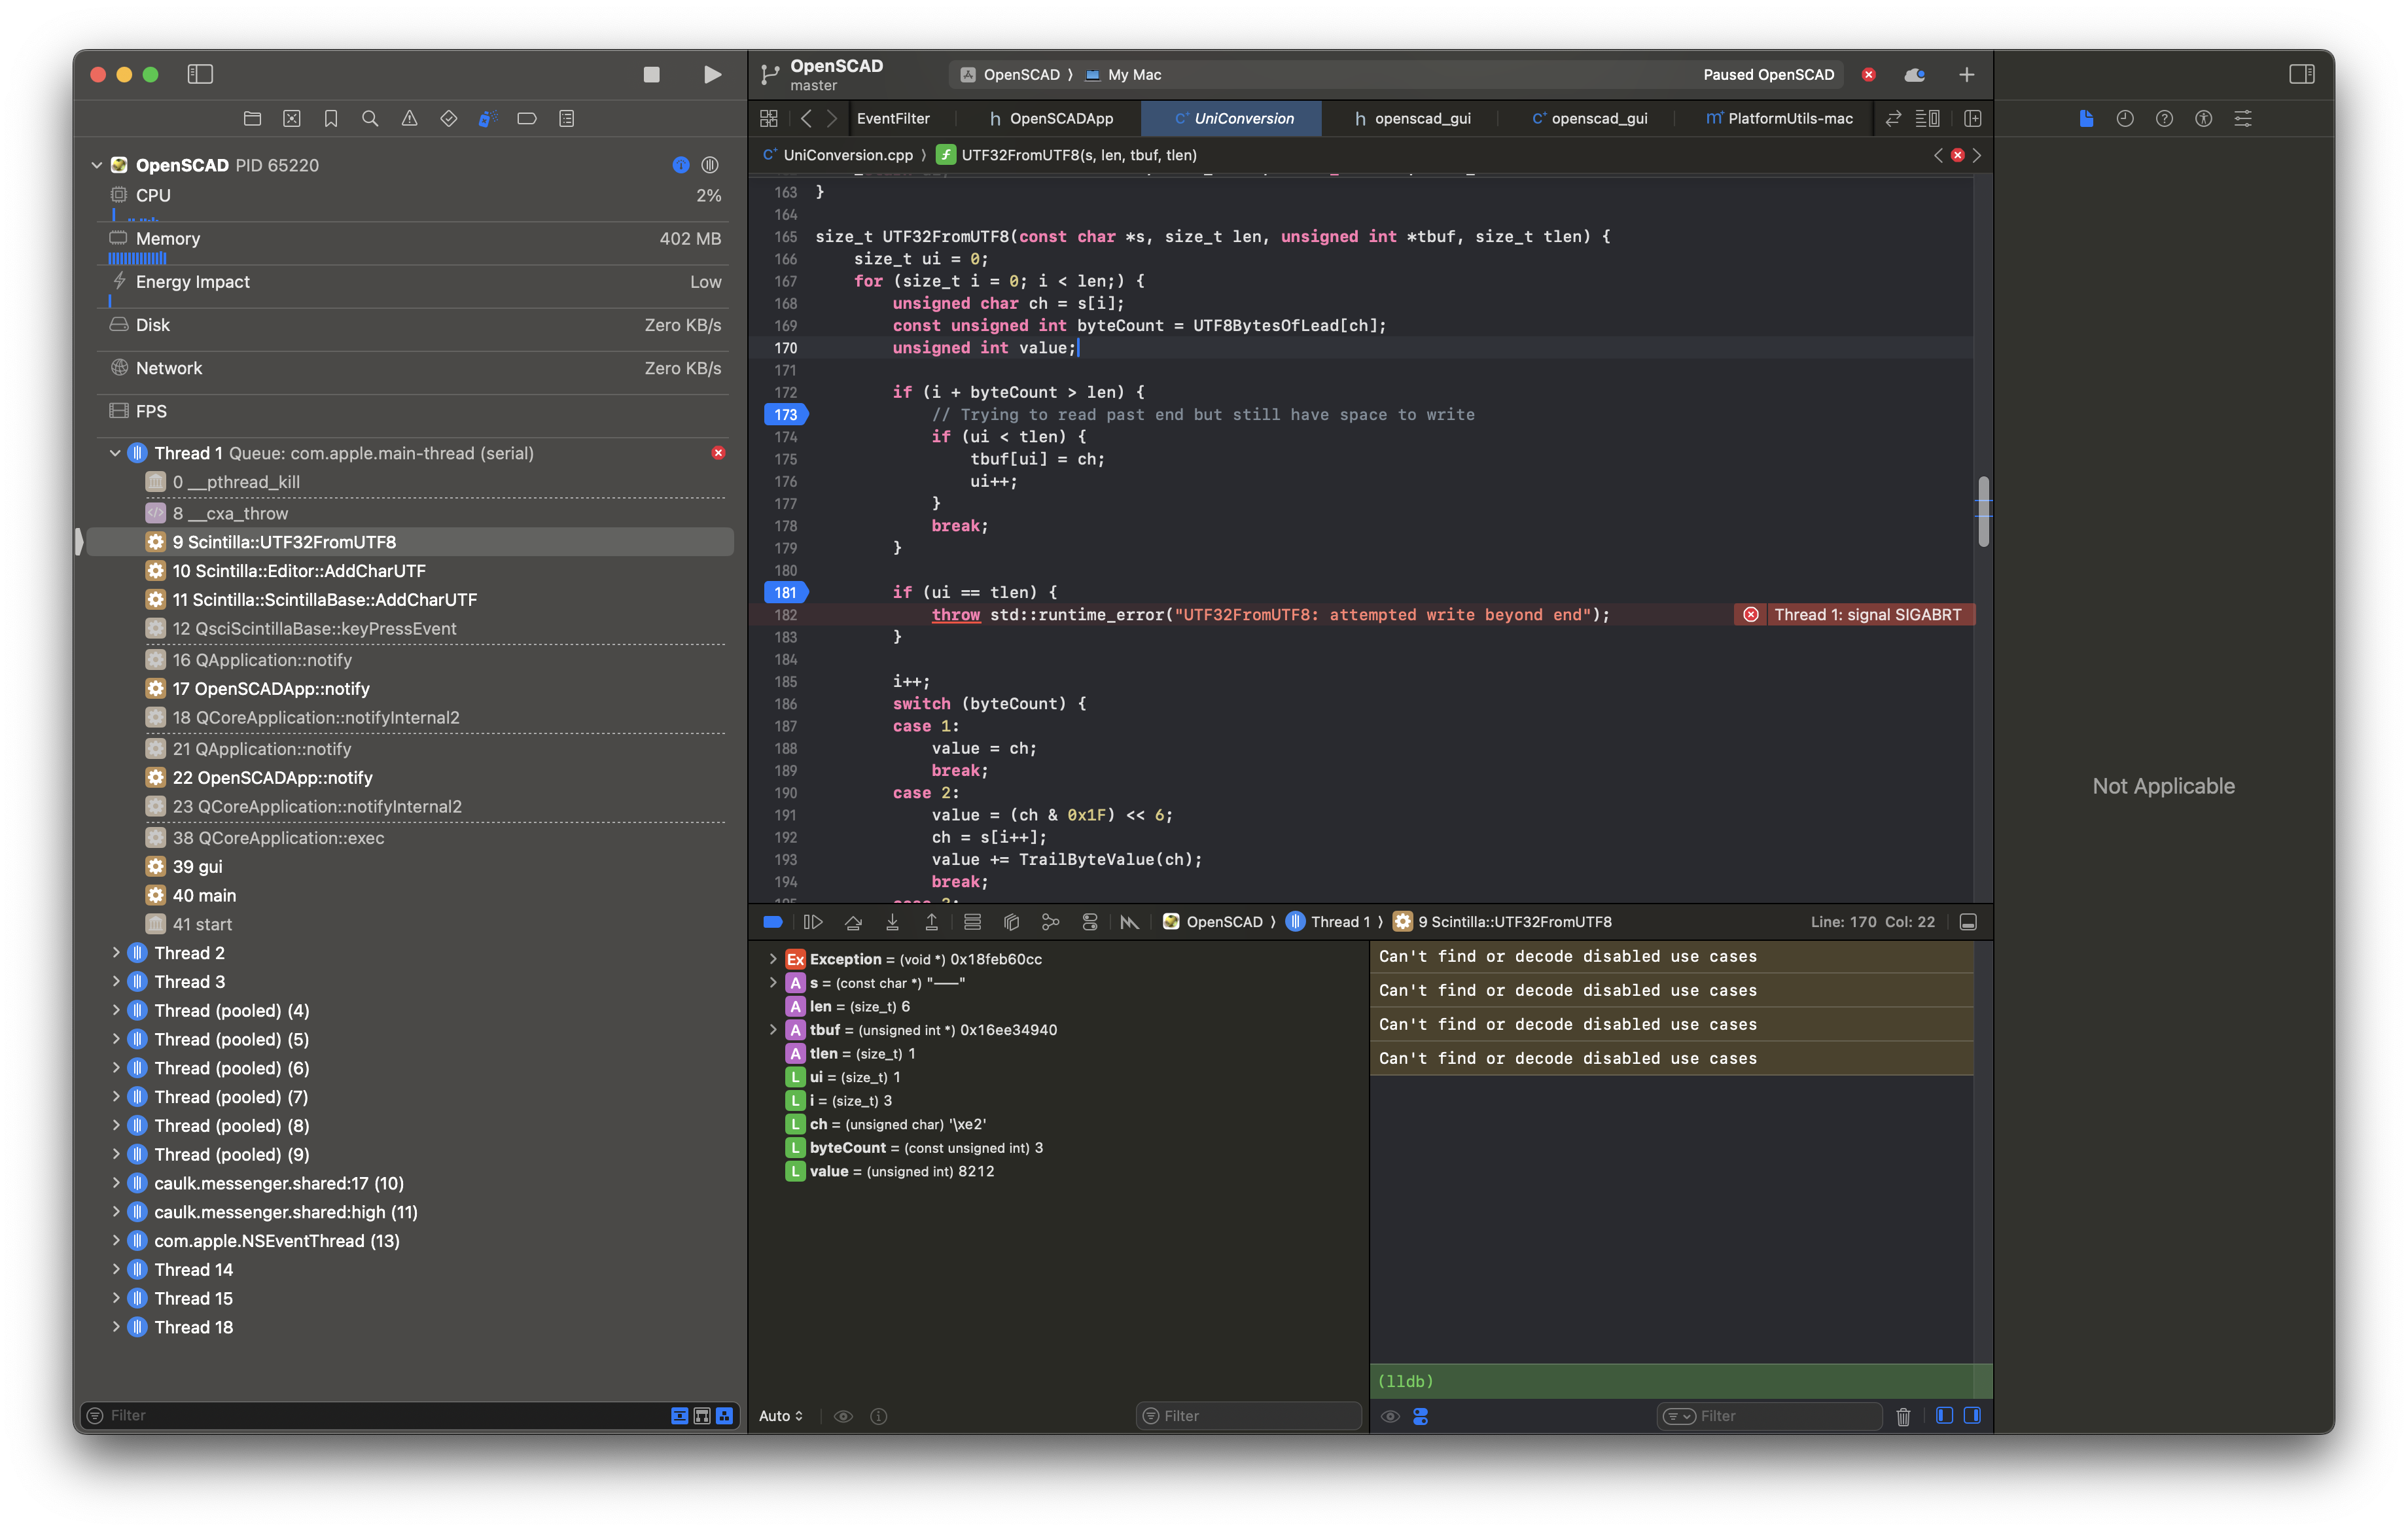Expand the Exception variable
The height and width of the screenshot is (1531, 2408).
tap(772, 959)
